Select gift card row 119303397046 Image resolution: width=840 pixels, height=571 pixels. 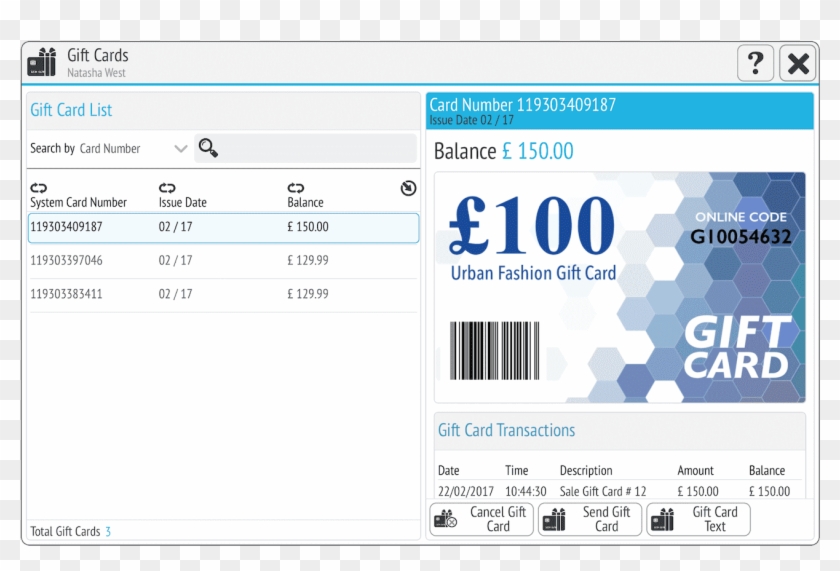click(223, 261)
